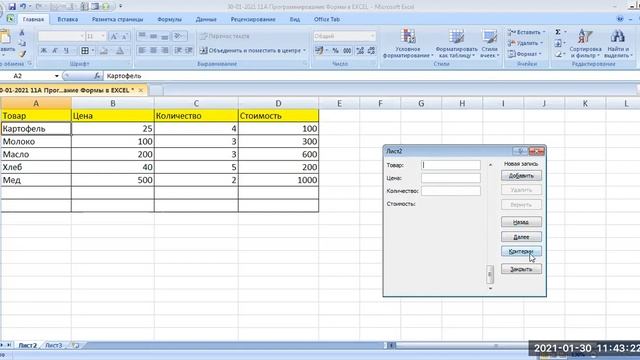Click Добавить button in form
Image resolution: width=640 pixels, height=360 pixels.
coord(521,176)
